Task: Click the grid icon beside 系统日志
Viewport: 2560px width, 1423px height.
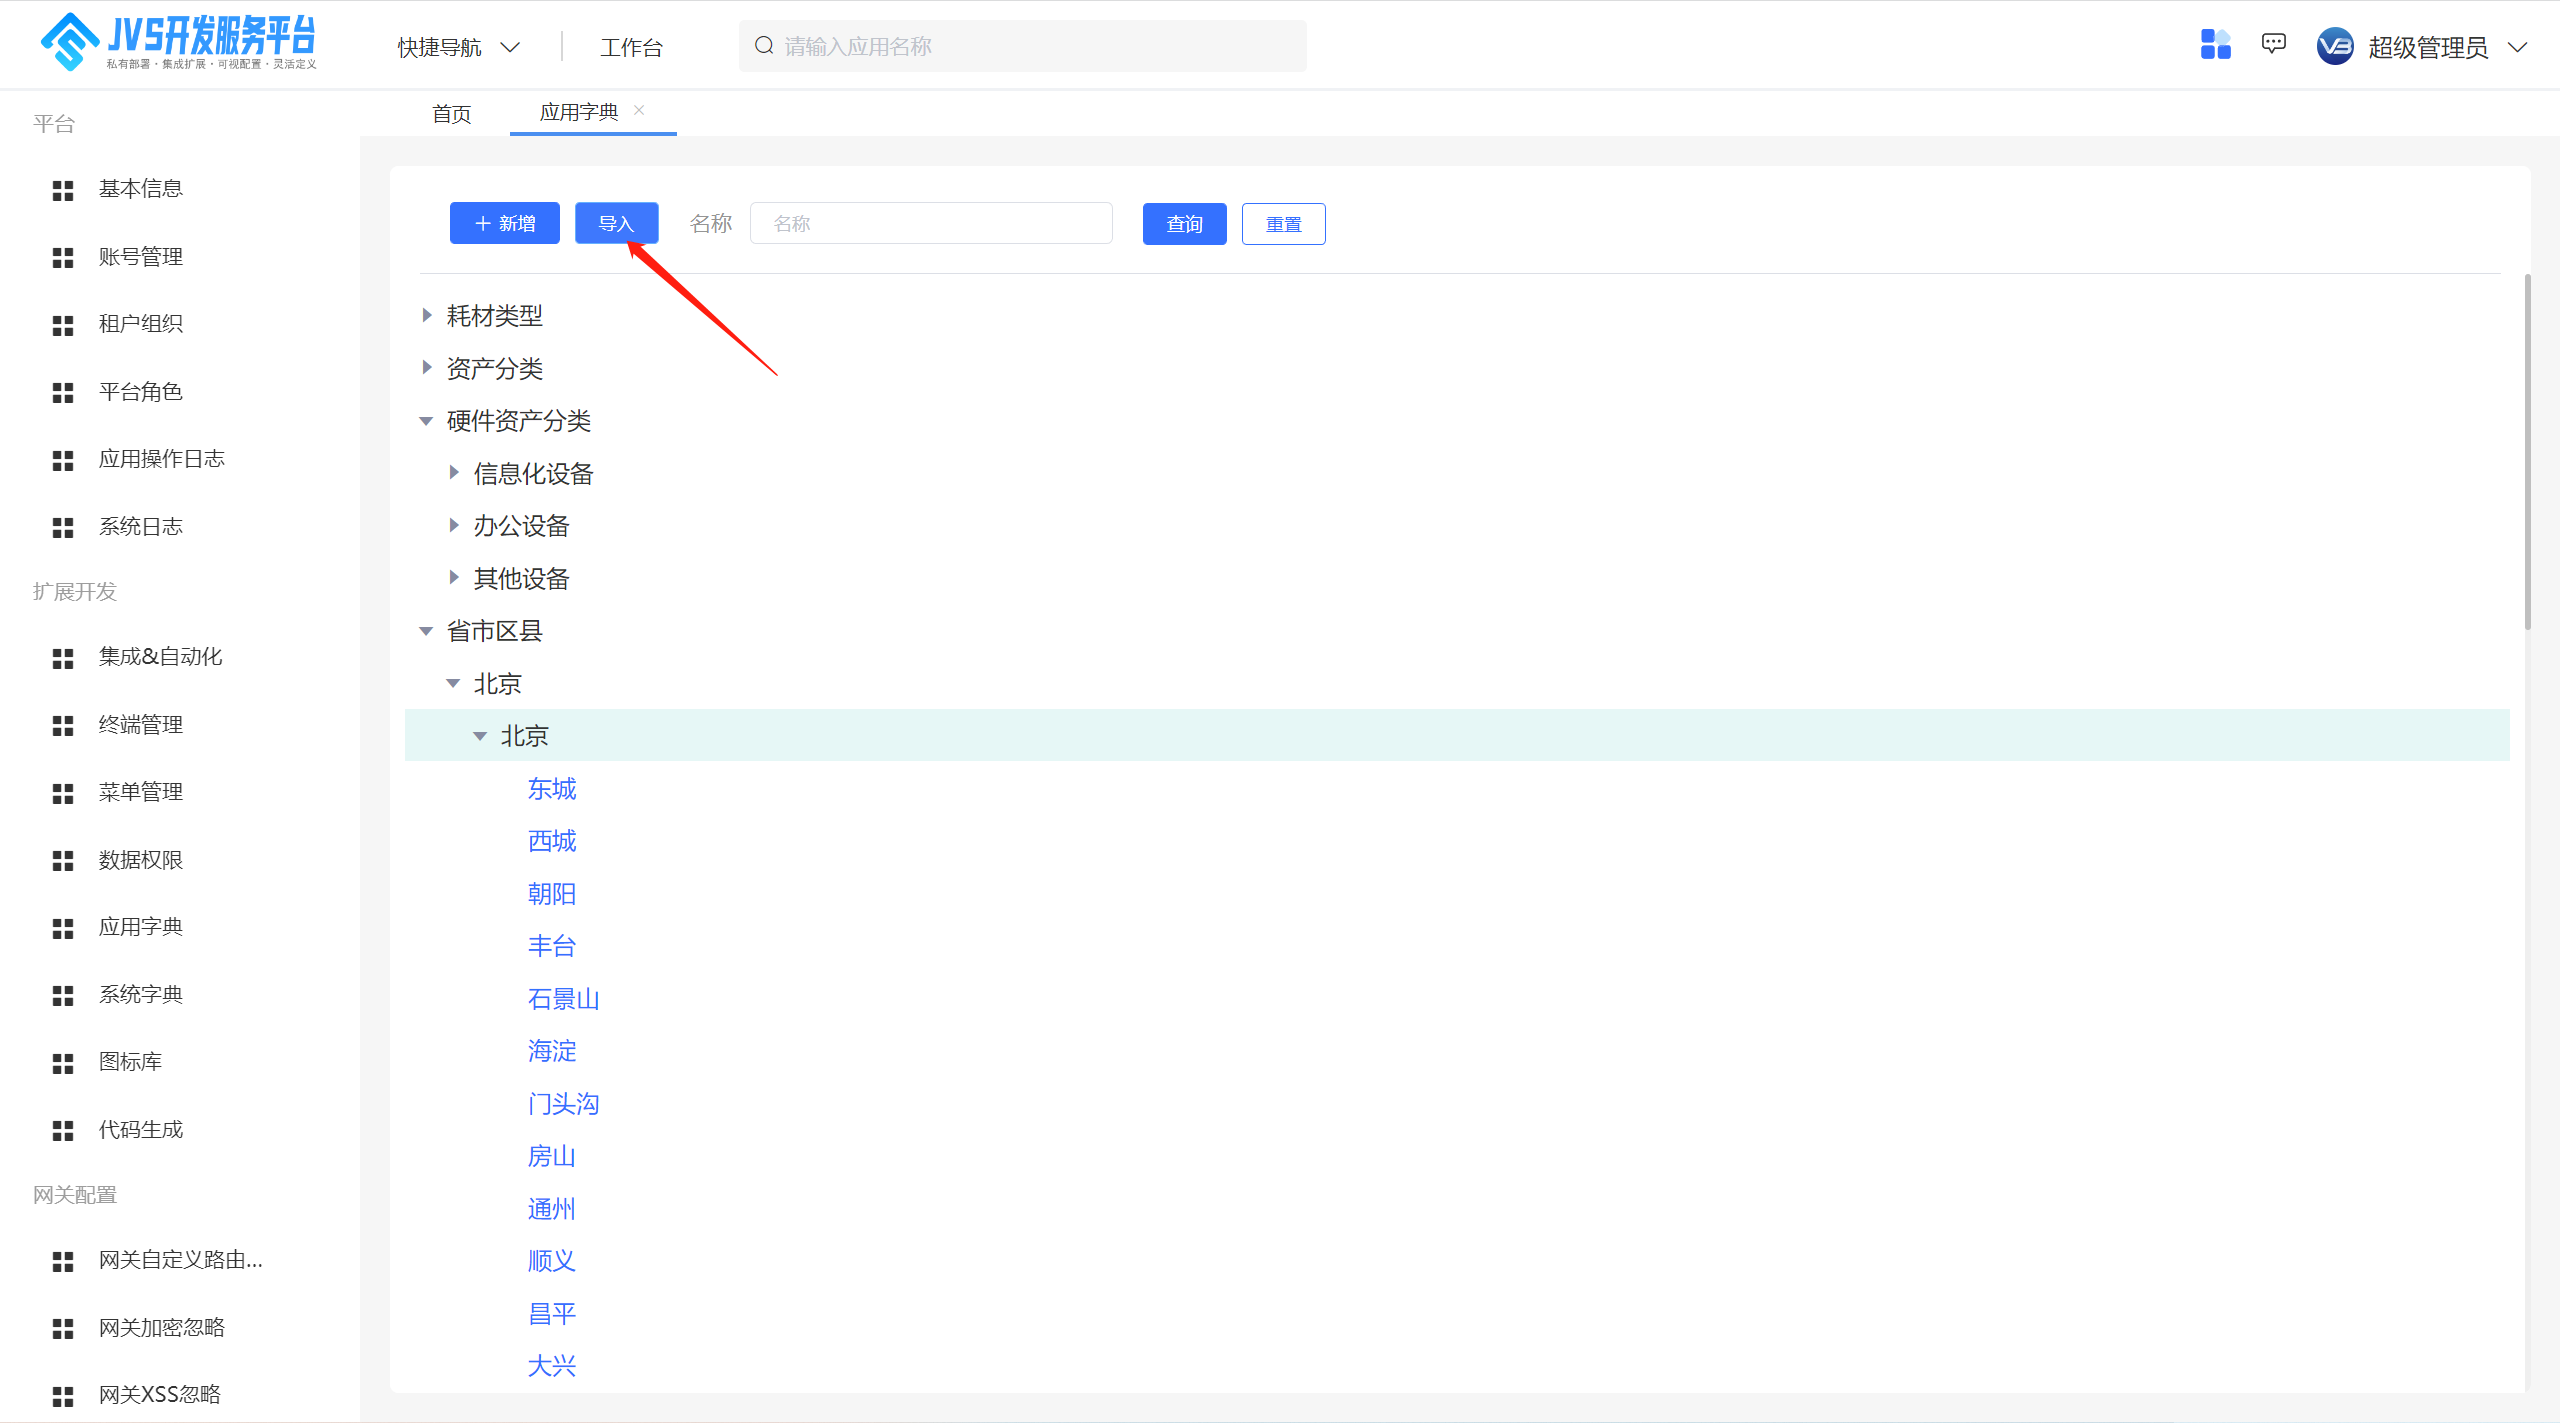Action: [x=63, y=528]
